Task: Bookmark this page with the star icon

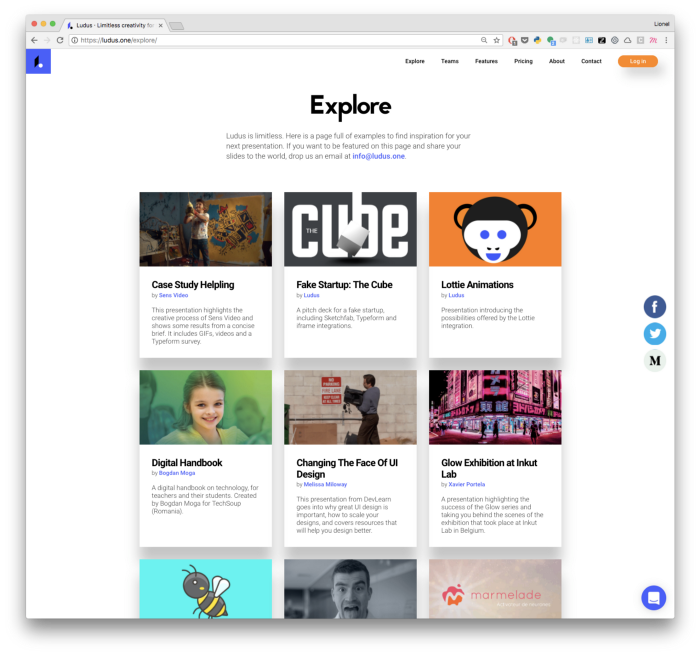Action: (496, 40)
